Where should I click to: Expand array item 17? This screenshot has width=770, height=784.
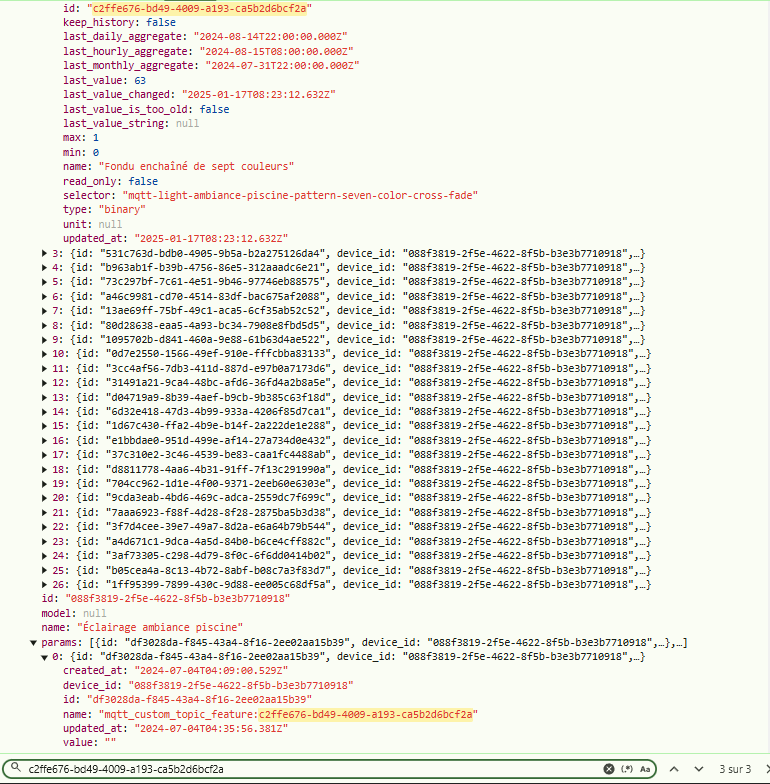[44, 455]
